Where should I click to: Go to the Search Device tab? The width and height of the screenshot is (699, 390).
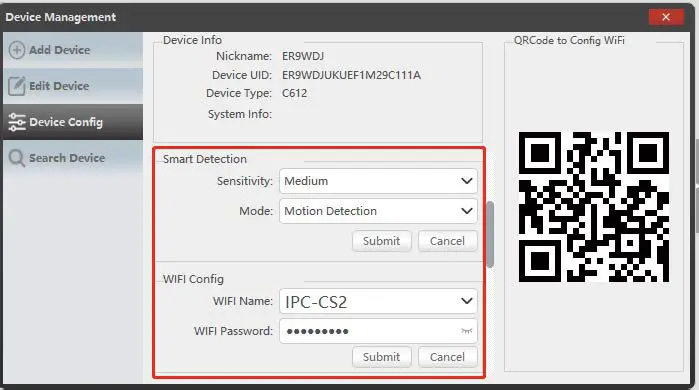[x=73, y=158]
